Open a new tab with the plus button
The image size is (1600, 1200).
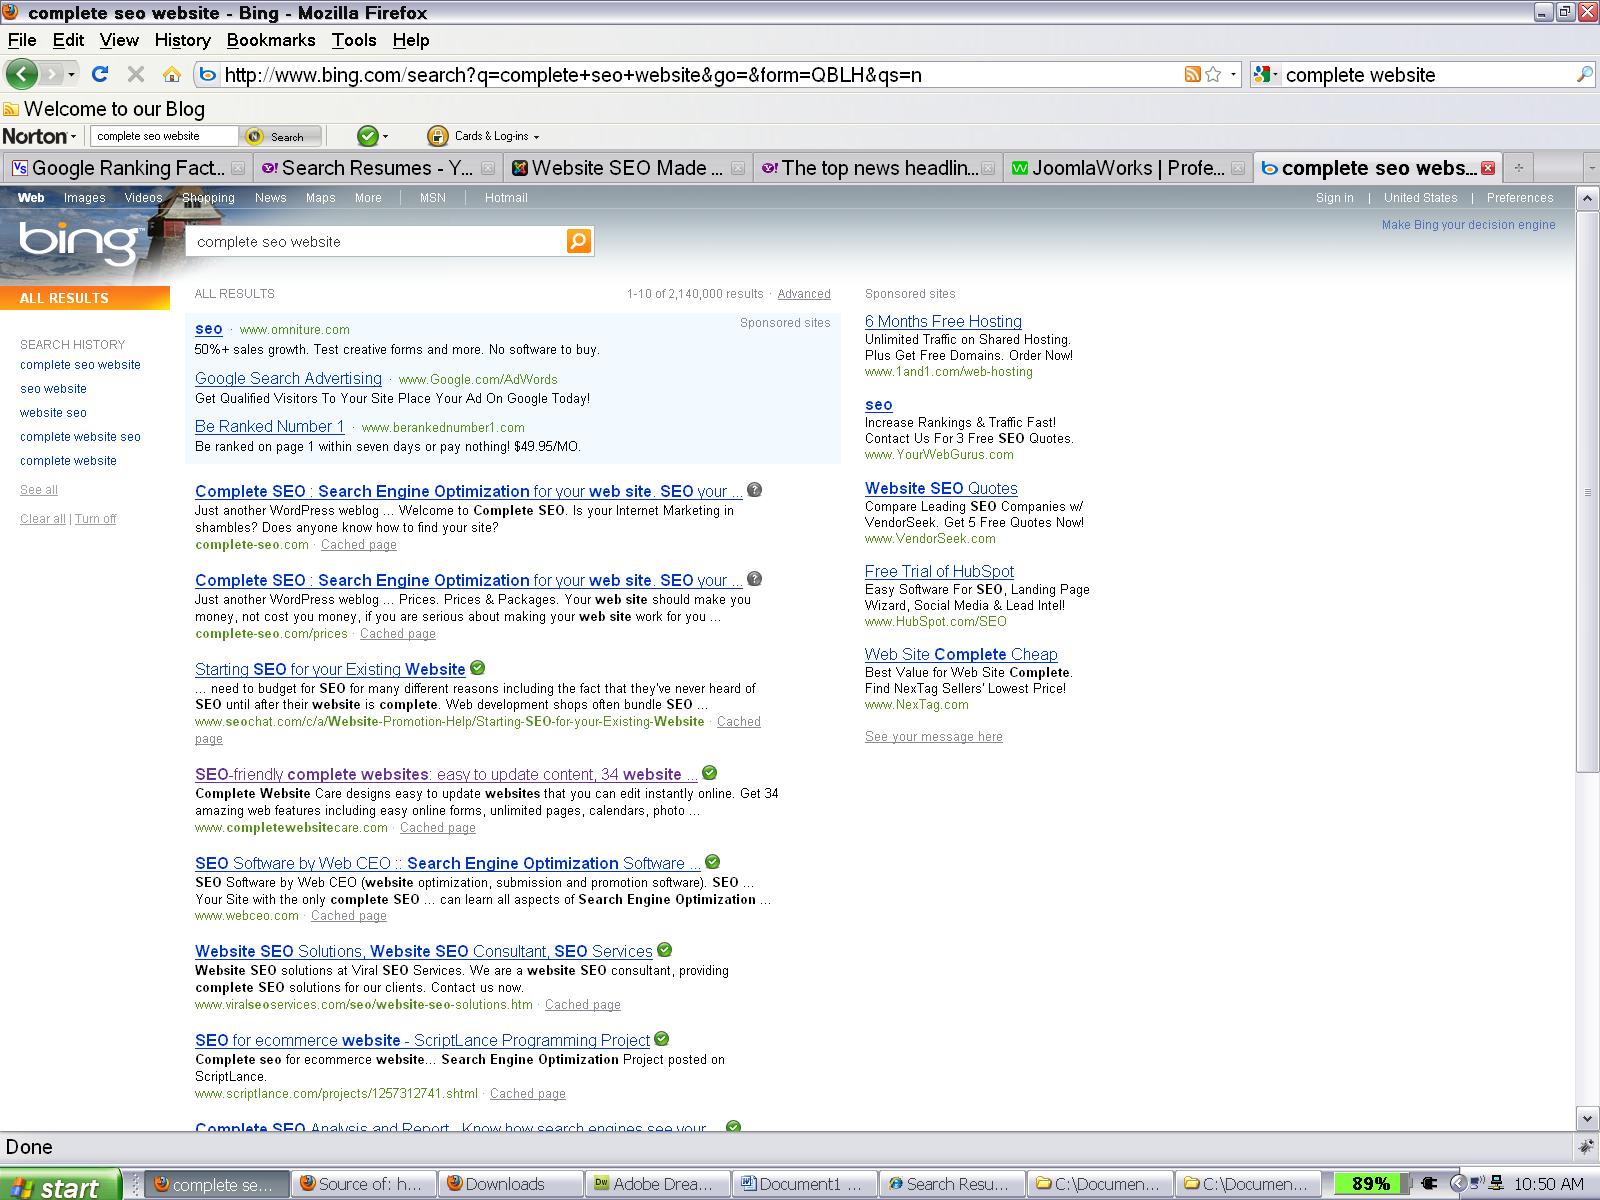(1518, 168)
